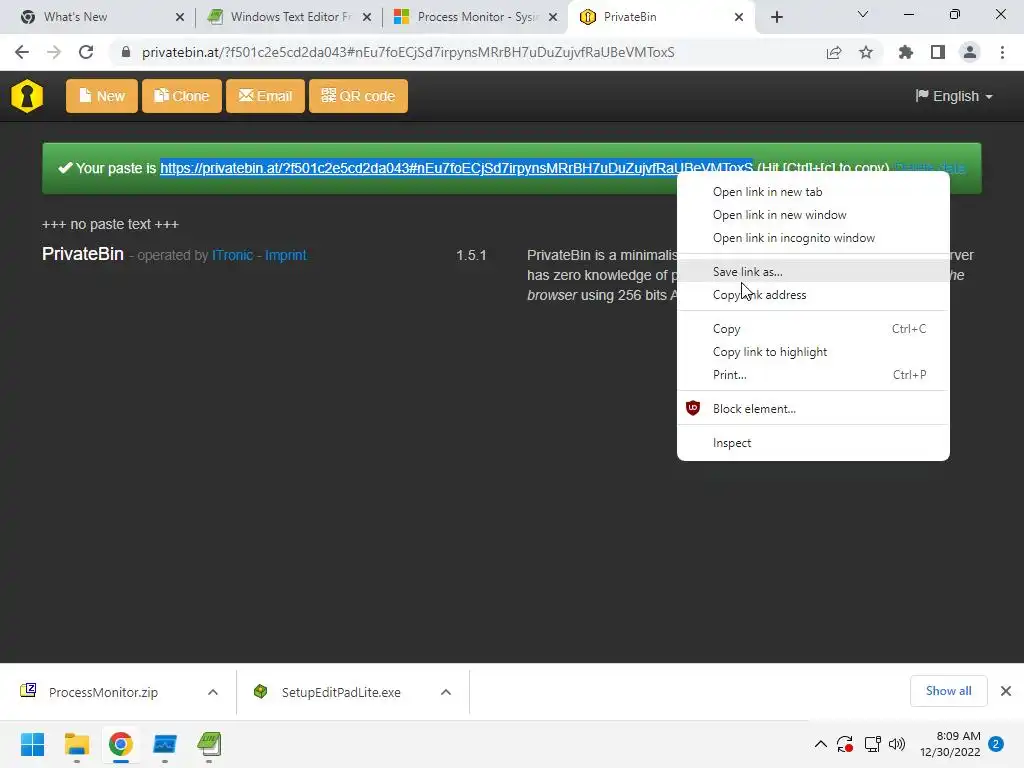Open notification badge showing 2
The width and height of the screenshot is (1024, 768).
(x=996, y=744)
